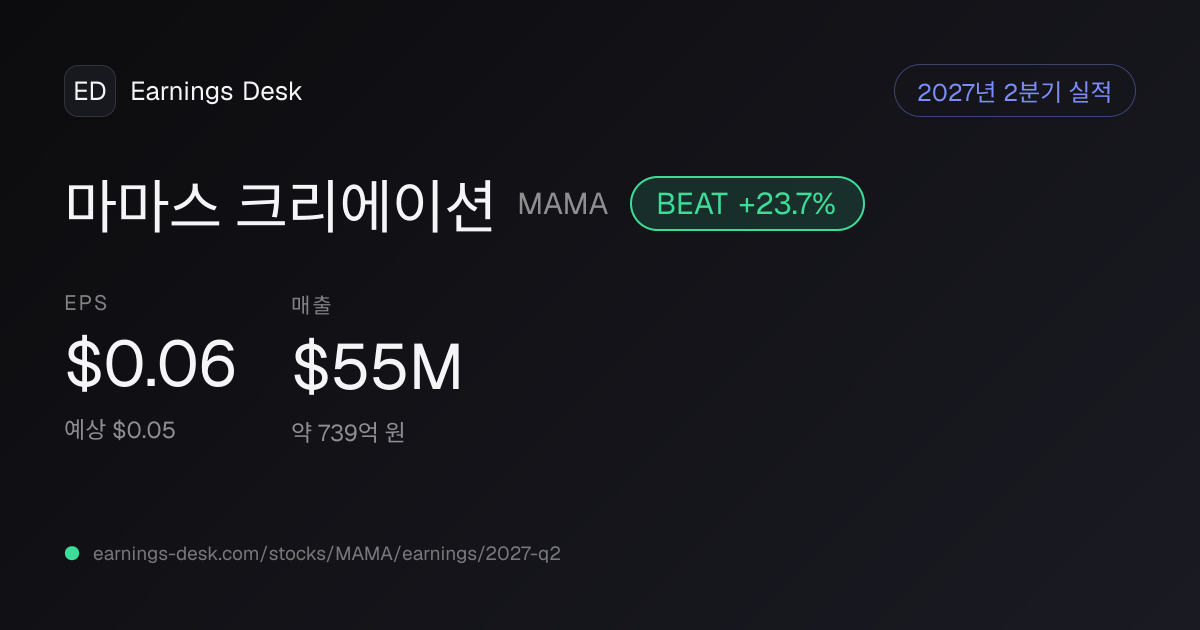Select the $0.05 expected EPS figure
The image size is (1200, 630).
click(x=144, y=430)
